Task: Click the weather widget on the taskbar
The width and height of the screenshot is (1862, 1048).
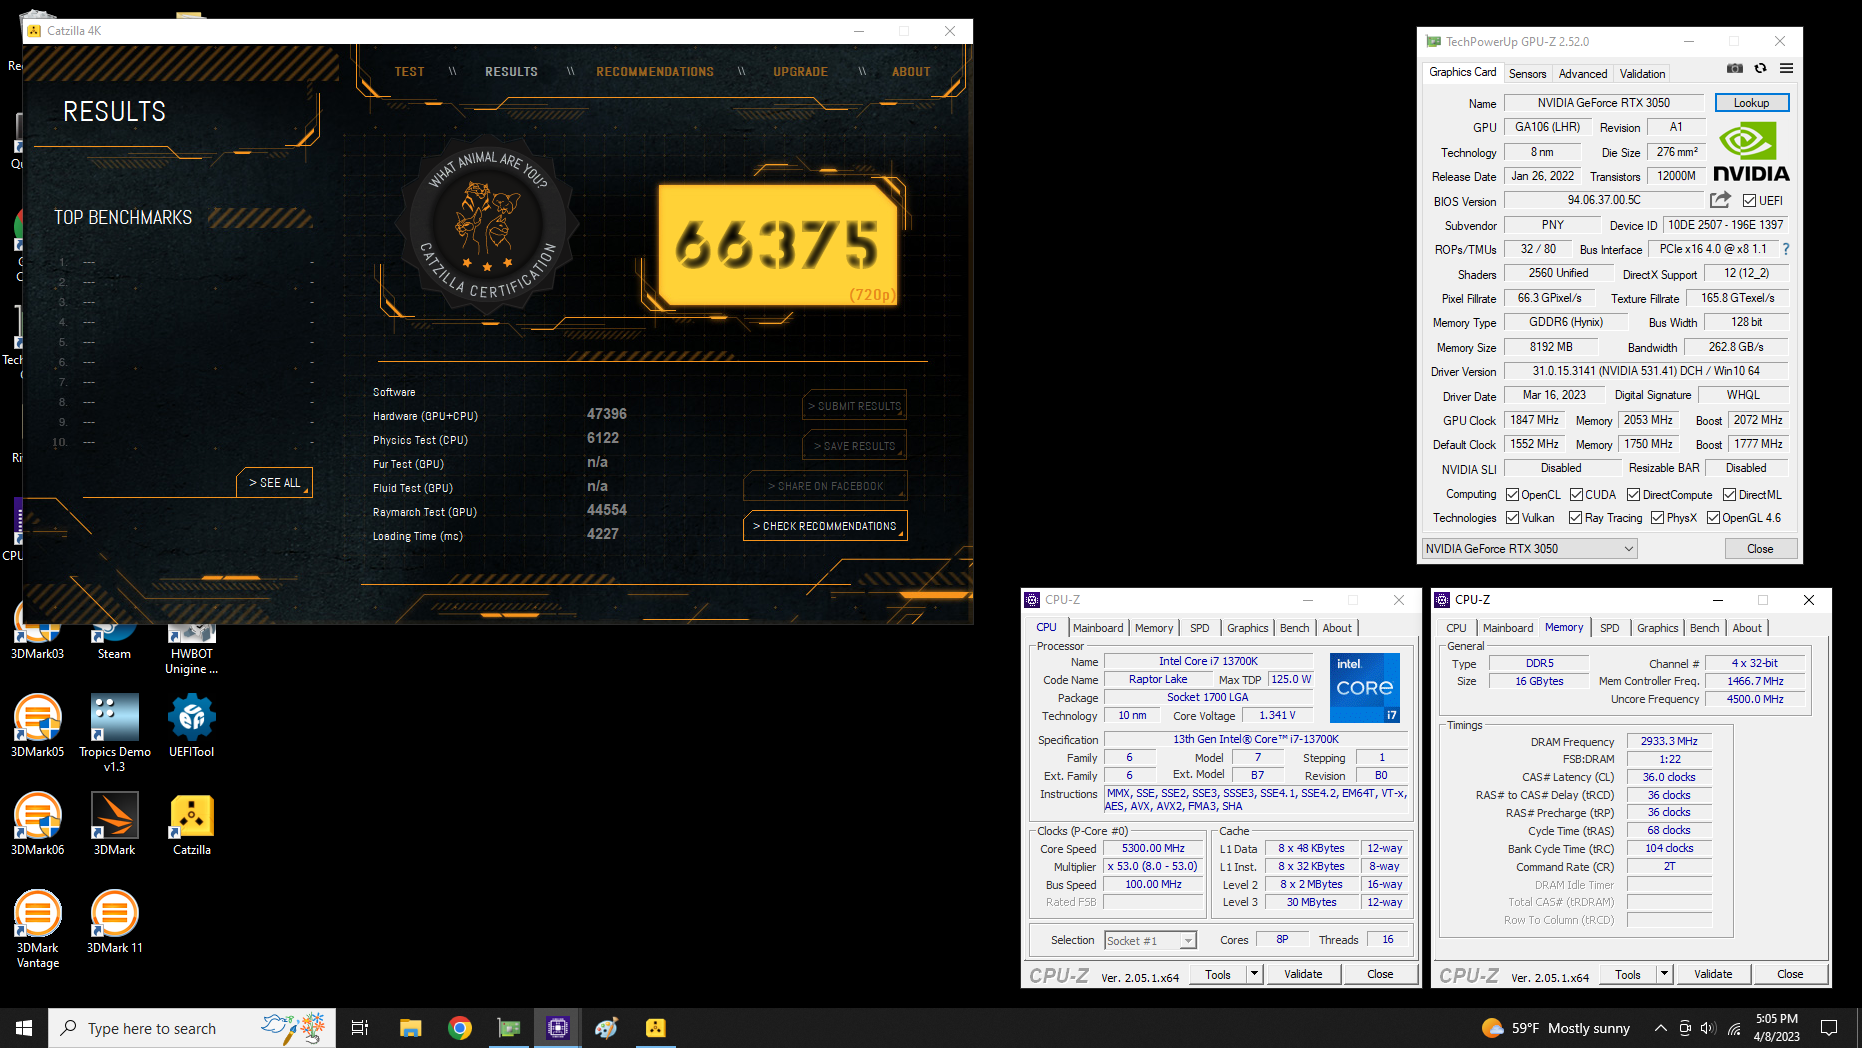Action: coord(1555,1028)
